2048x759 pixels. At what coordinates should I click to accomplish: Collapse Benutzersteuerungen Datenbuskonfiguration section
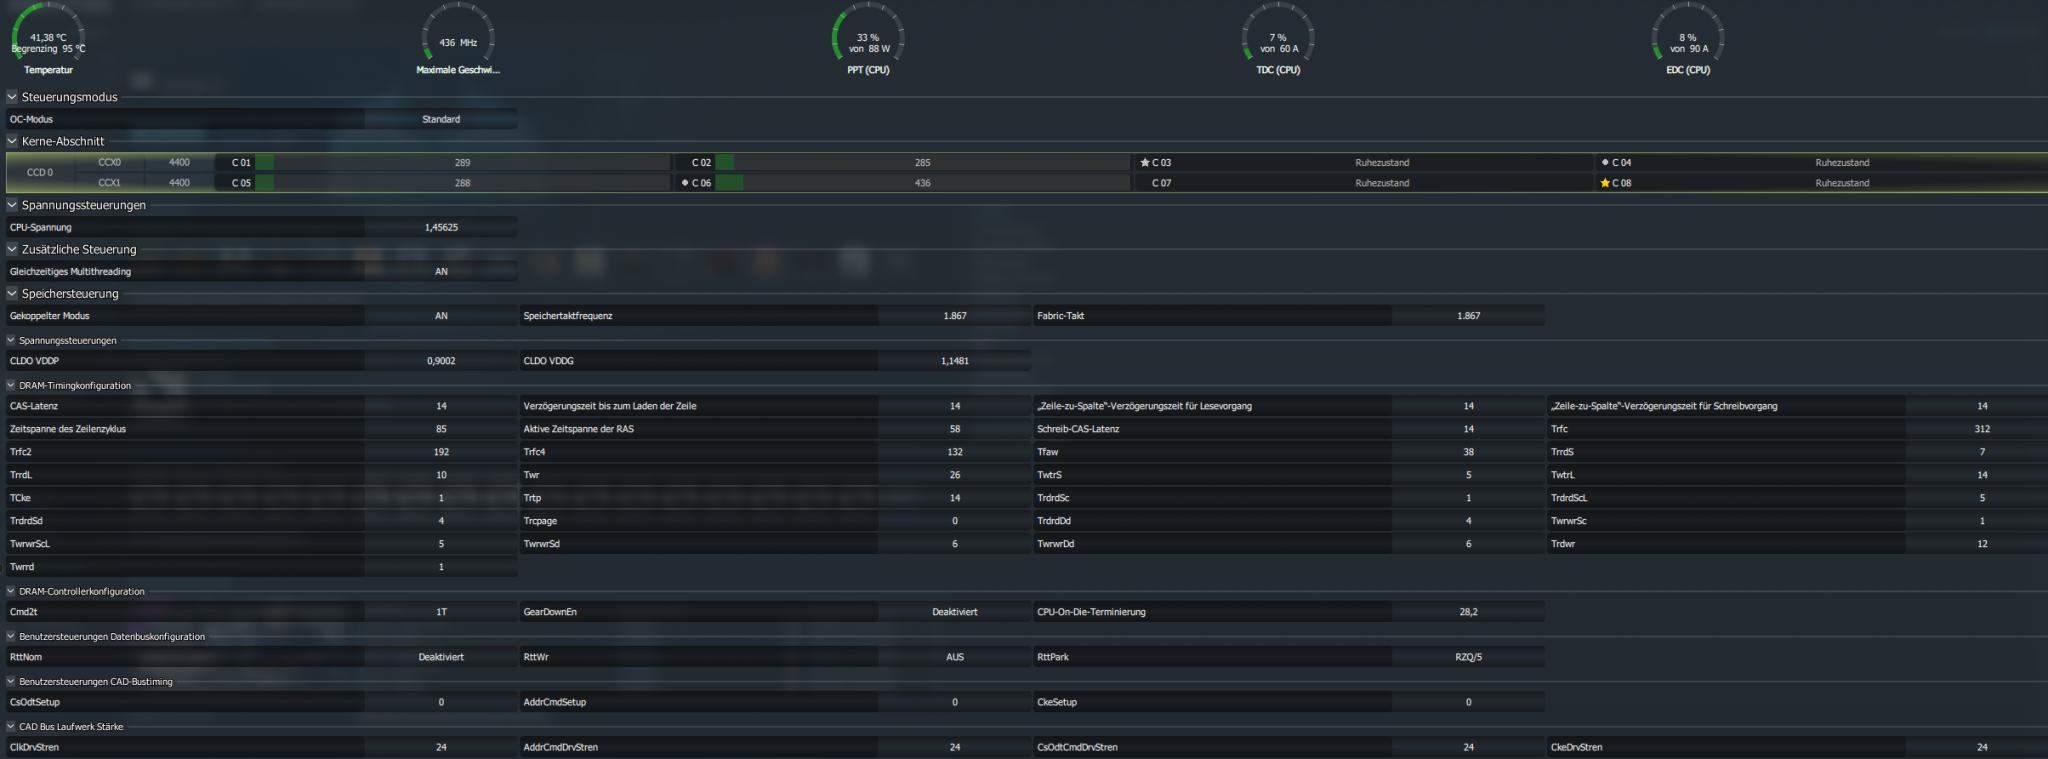click(x=11, y=636)
